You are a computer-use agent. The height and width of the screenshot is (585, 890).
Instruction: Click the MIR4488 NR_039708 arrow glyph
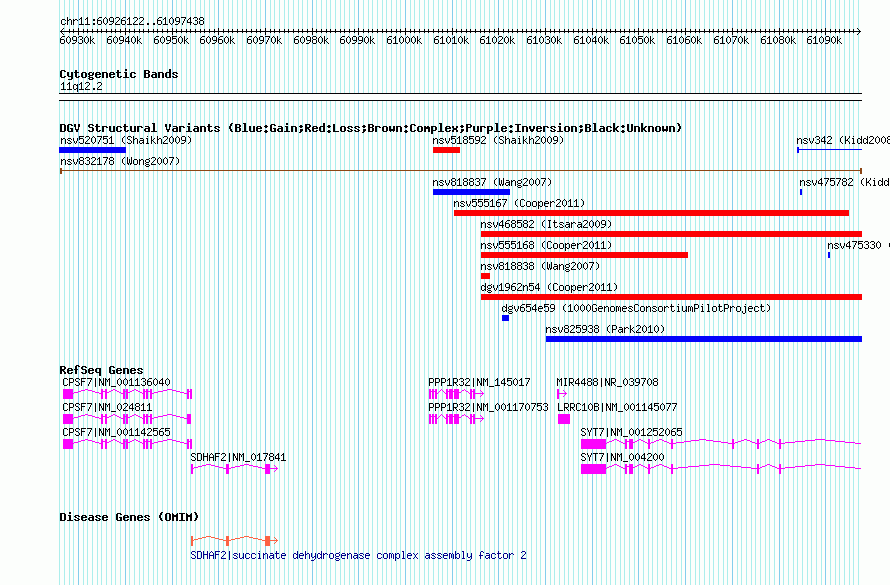(562, 394)
